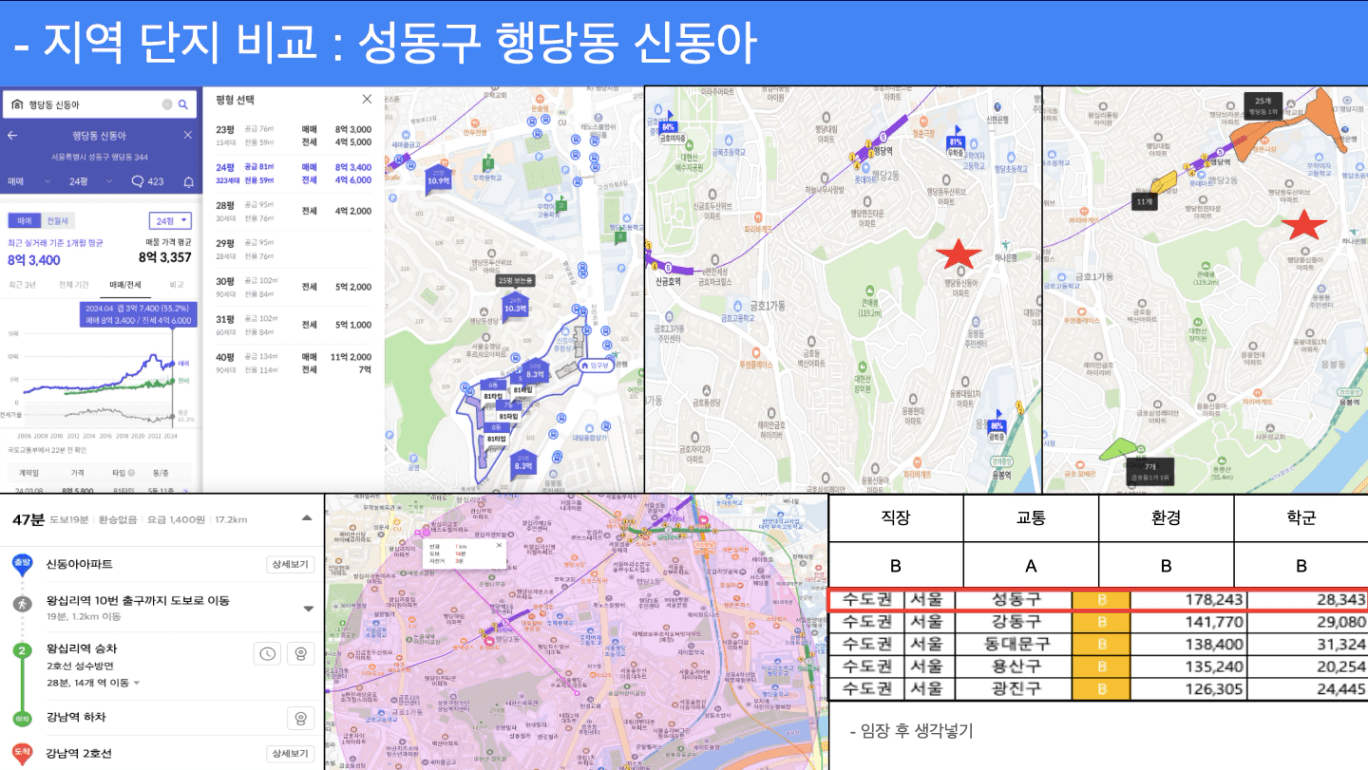Click the blue 출발 pin icon
The width and height of the screenshot is (1368, 770).
click(x=21, y=563)
